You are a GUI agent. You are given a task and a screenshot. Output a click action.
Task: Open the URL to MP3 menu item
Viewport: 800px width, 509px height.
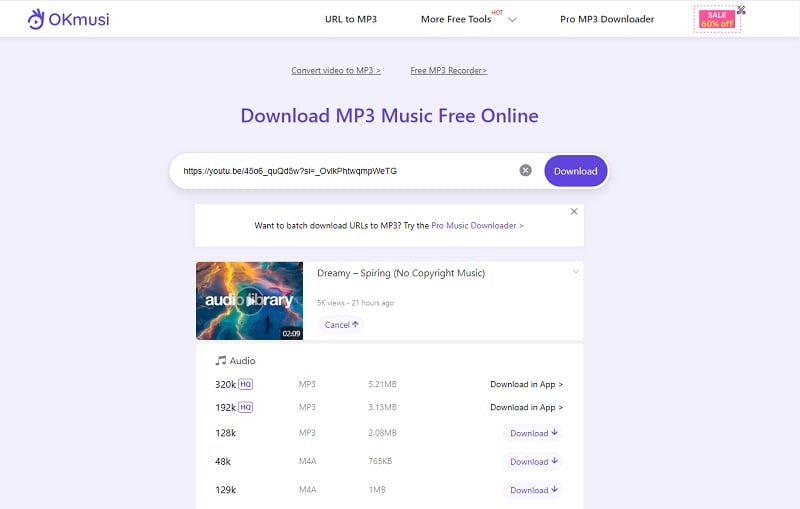pyautogui.click(x=351, y=19)
